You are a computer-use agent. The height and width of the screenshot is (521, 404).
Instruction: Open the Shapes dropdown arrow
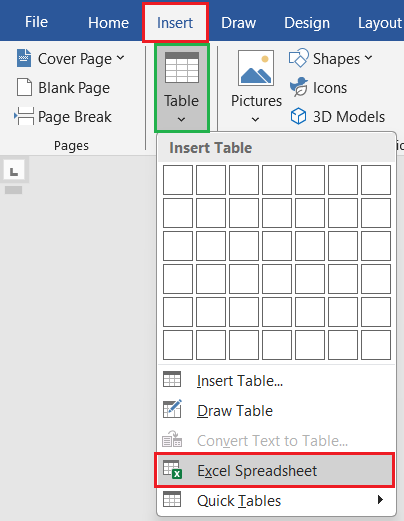(368, 58)
